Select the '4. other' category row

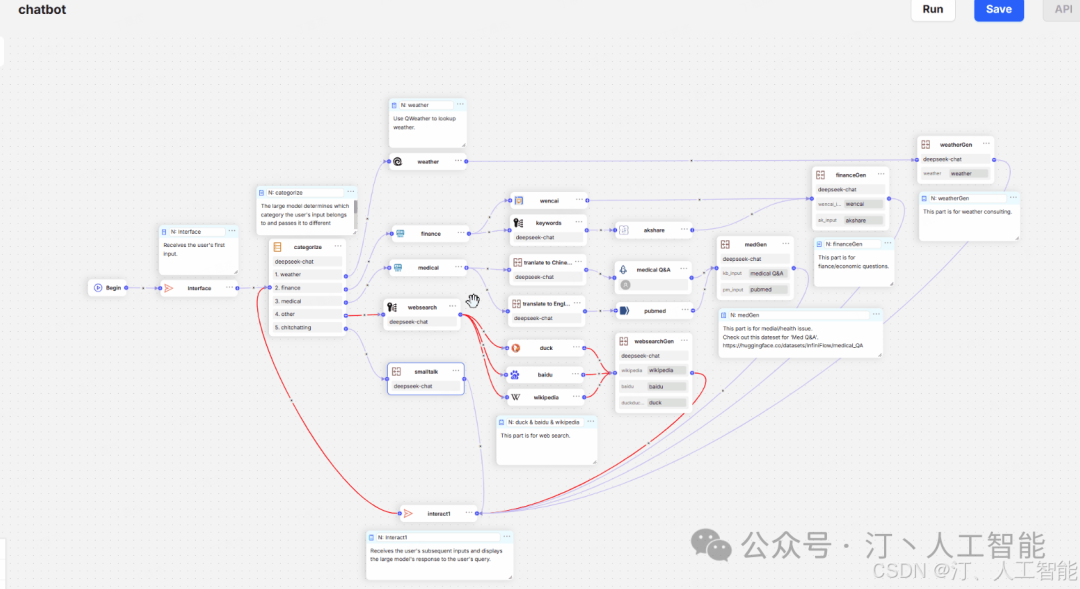tap(308, 314)
